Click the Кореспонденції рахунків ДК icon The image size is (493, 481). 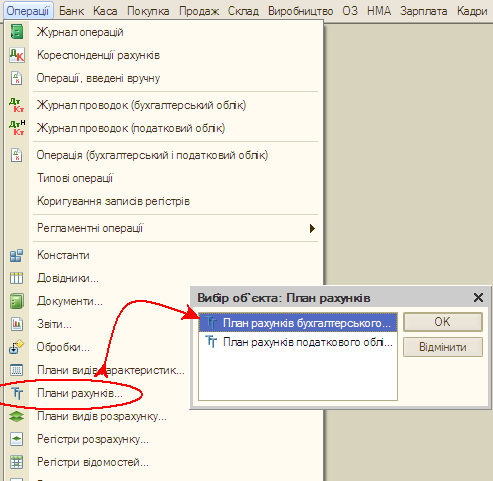point(16,55)
